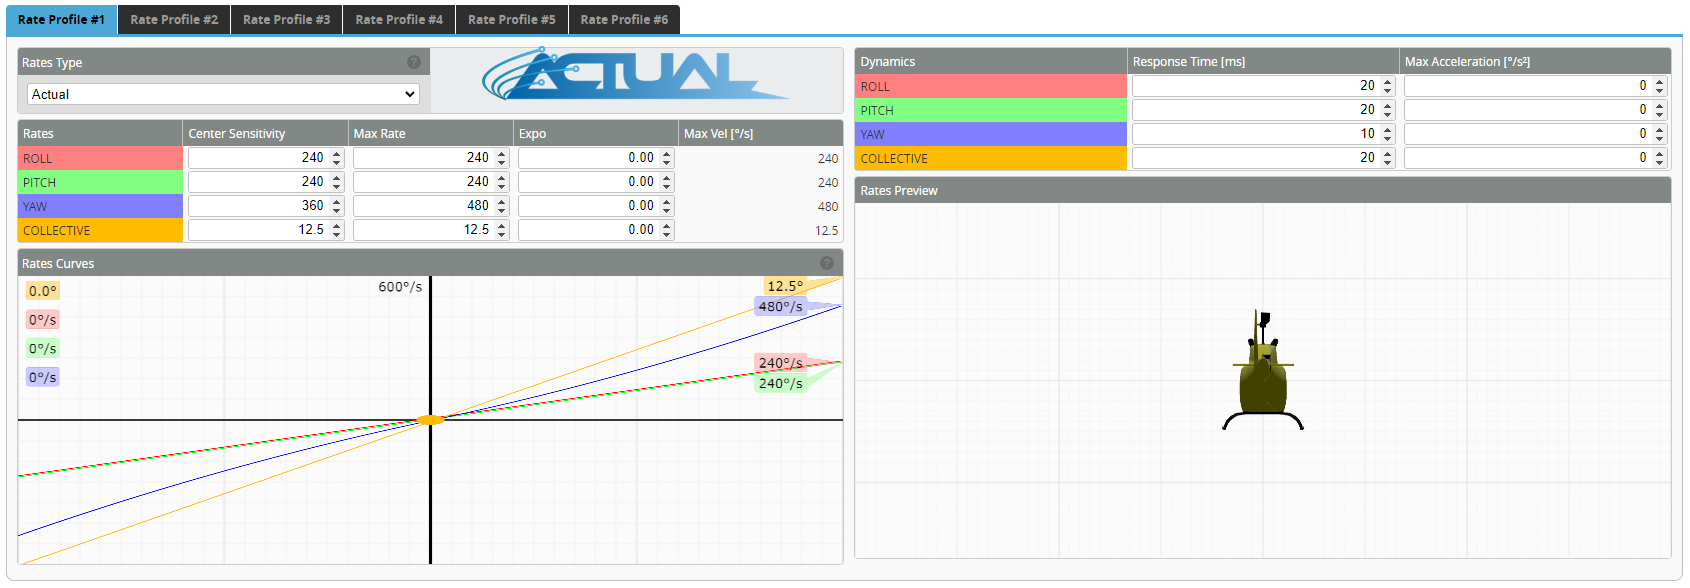1690x588 pixels.
Task: Increase Pitch Expo using stepper up arrow
Action: [667, 178]
